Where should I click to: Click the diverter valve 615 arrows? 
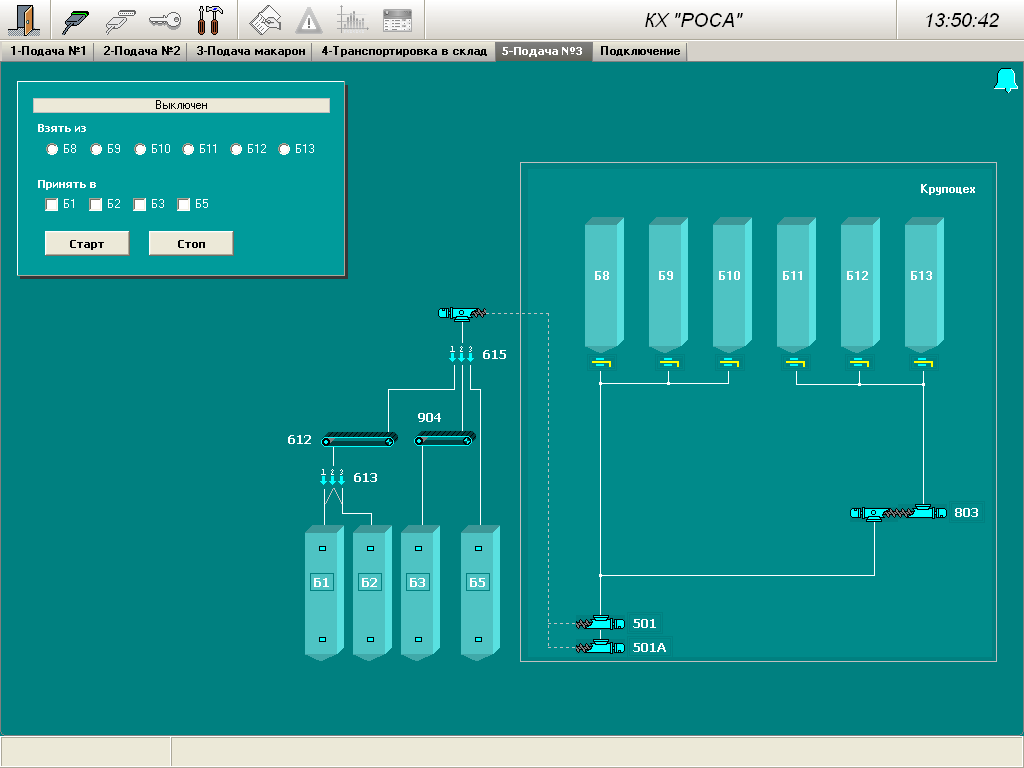click(461, 354)
